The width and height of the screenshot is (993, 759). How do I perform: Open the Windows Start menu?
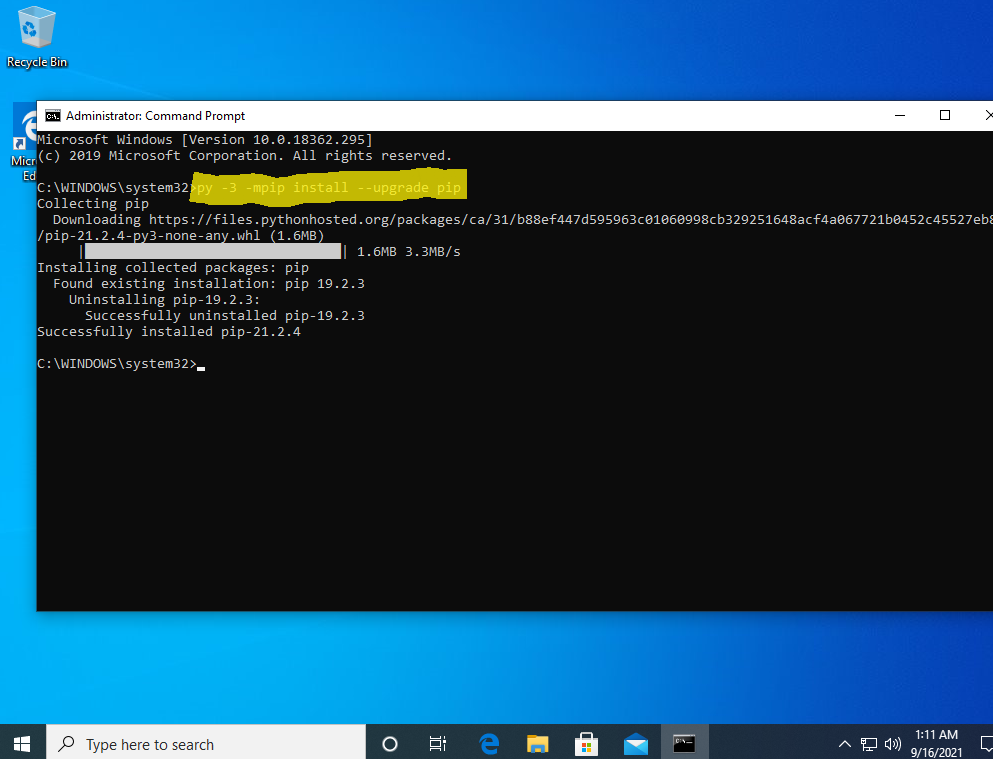[x=22, y=744]
